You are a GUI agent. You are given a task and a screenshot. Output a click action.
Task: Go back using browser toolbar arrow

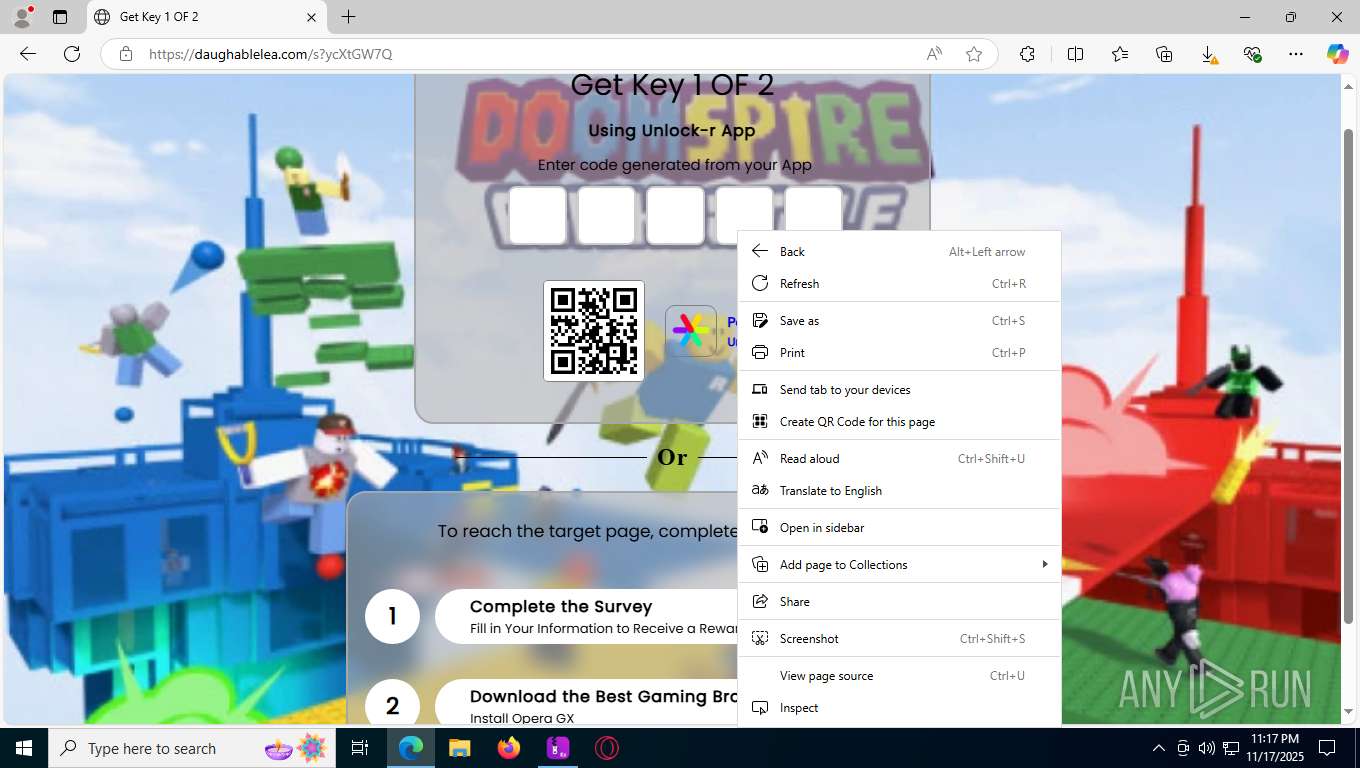(x=28, y=54)
